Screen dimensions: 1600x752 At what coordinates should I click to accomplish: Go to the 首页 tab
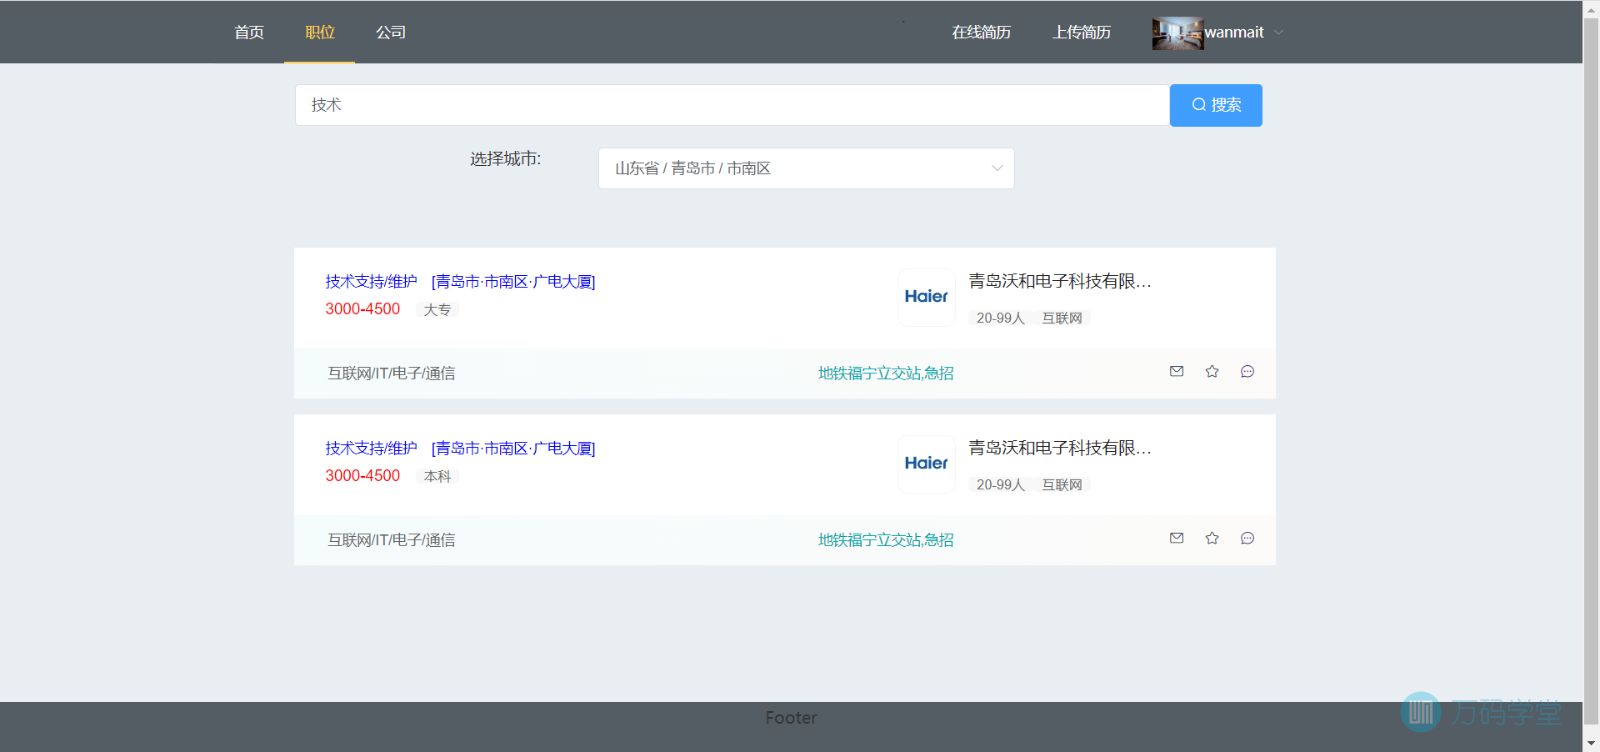[x=249, y=32]
